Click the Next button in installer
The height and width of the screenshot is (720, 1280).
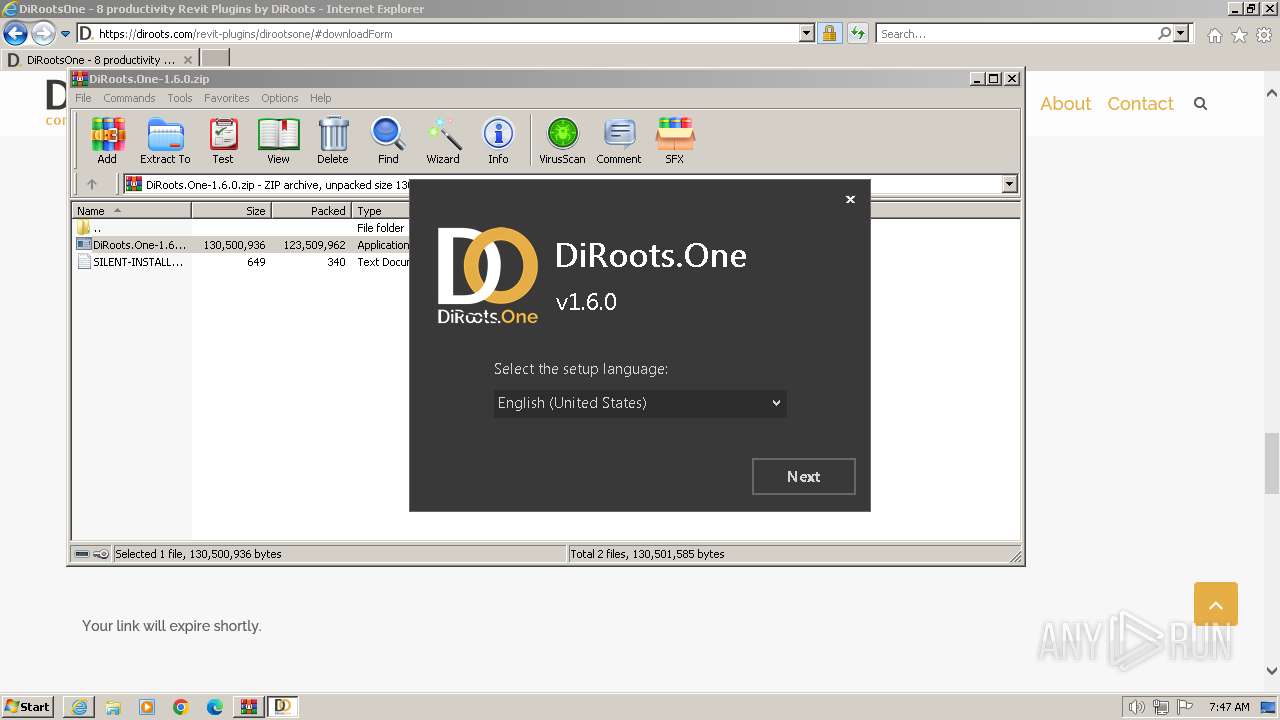pyautogui.click(x=804, y=477)
